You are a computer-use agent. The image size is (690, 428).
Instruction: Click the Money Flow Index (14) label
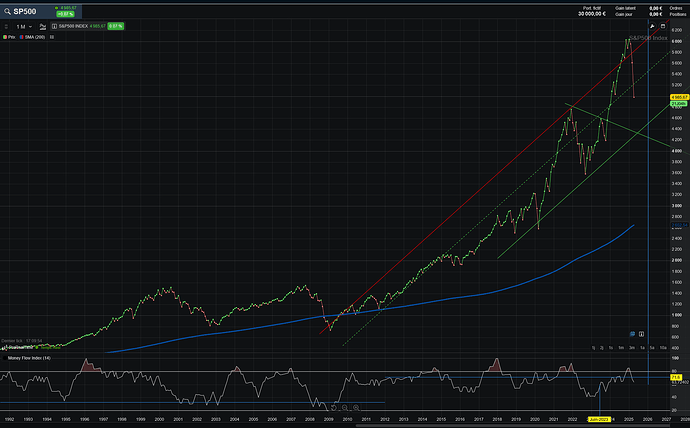click(x=29, y=358)
